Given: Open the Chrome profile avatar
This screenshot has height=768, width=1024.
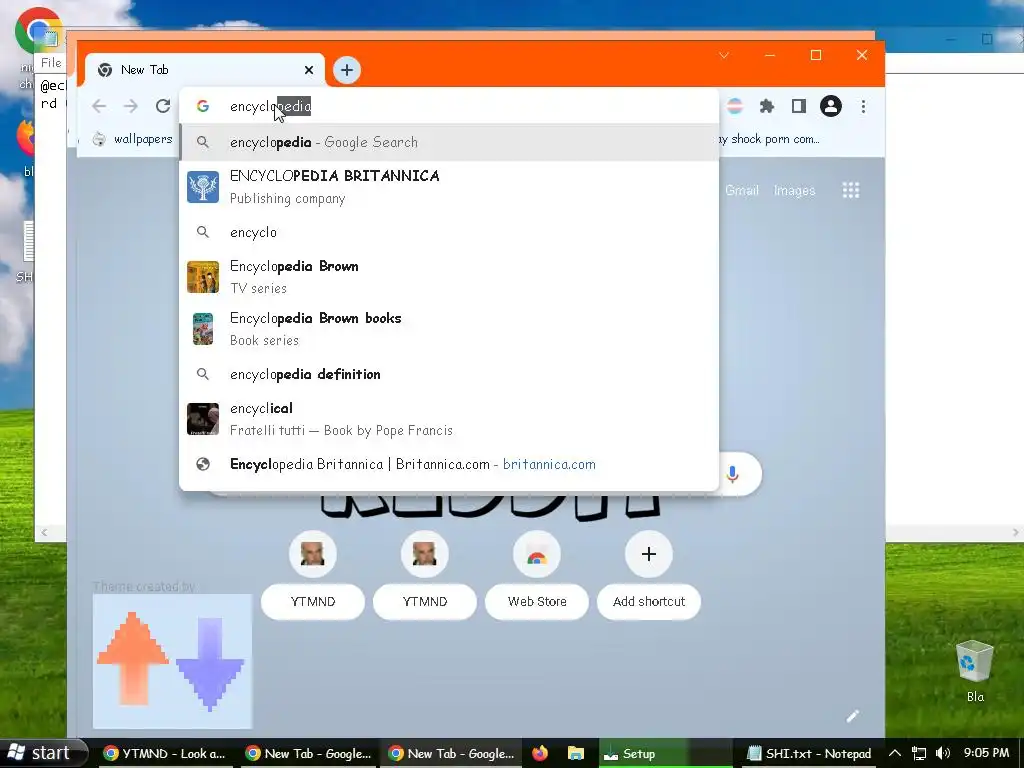Looking at the screenshot, I should 831,106.
